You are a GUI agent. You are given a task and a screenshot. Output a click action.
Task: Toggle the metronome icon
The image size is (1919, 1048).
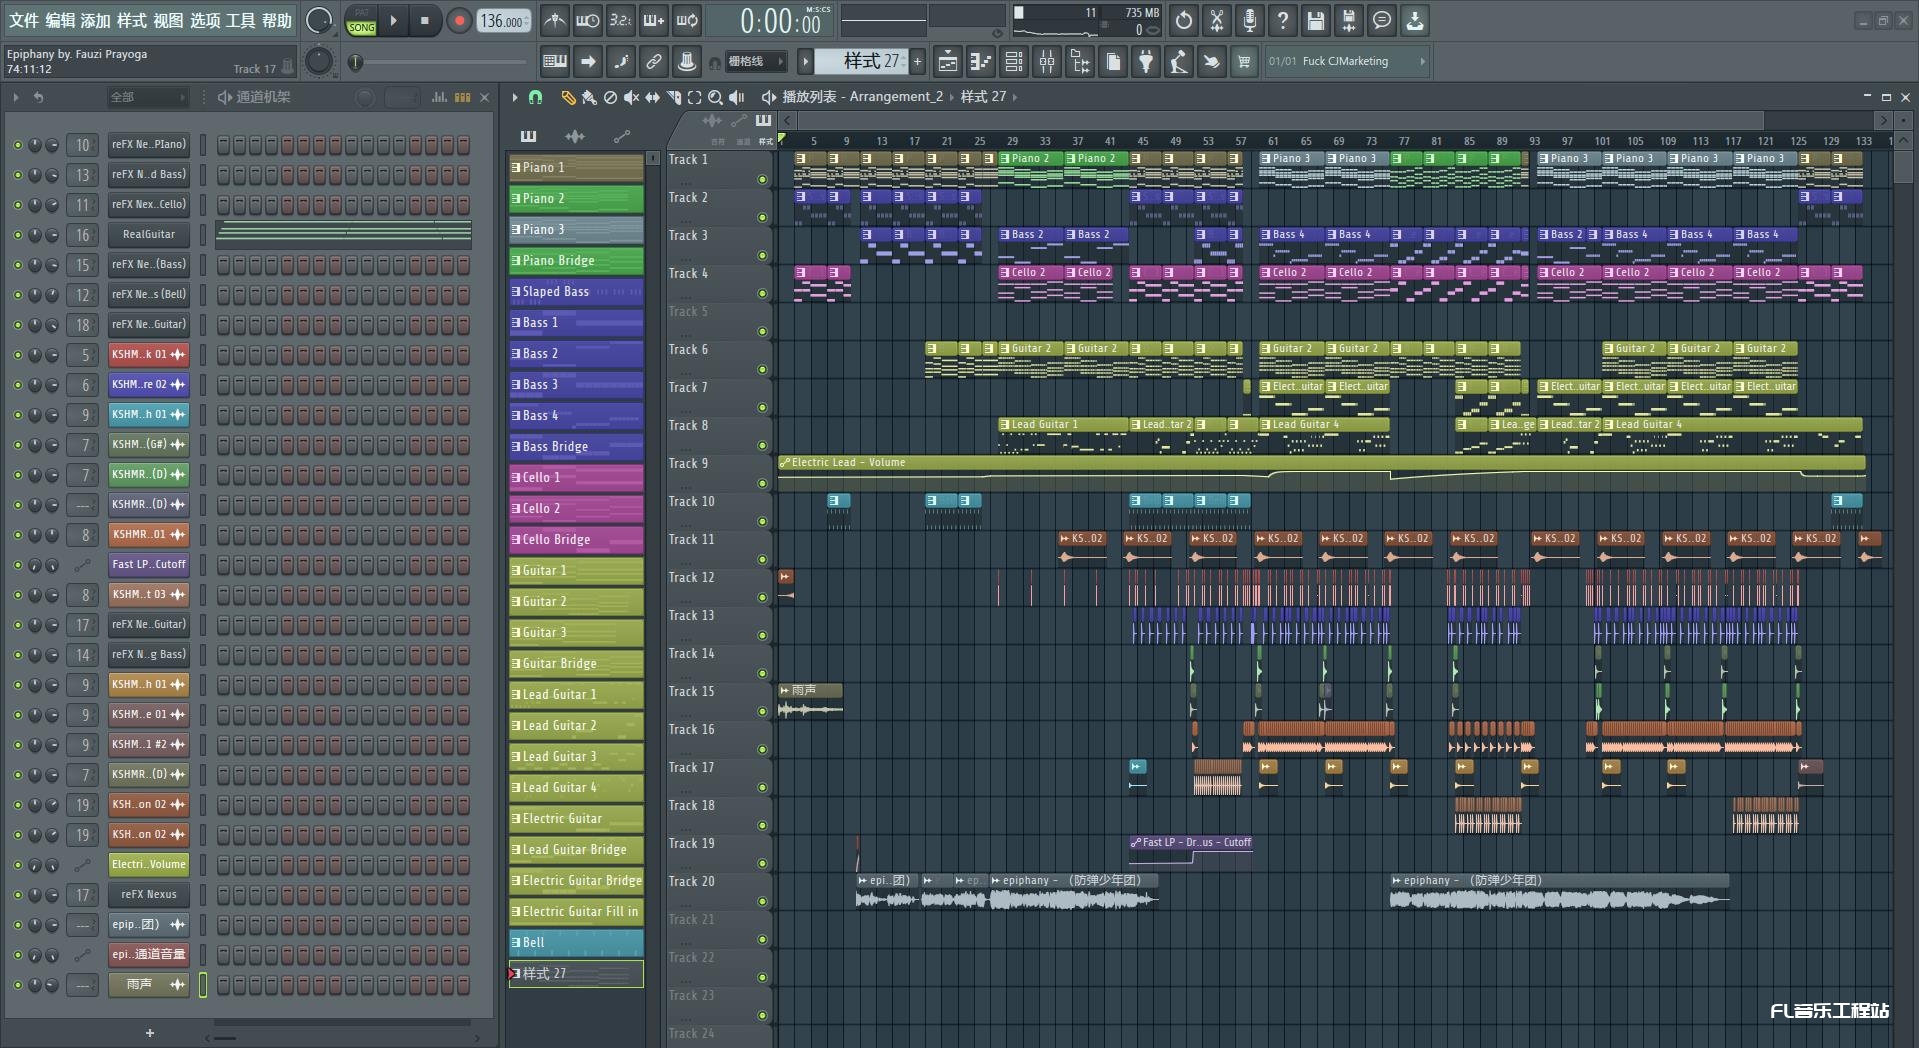(555, 20)
